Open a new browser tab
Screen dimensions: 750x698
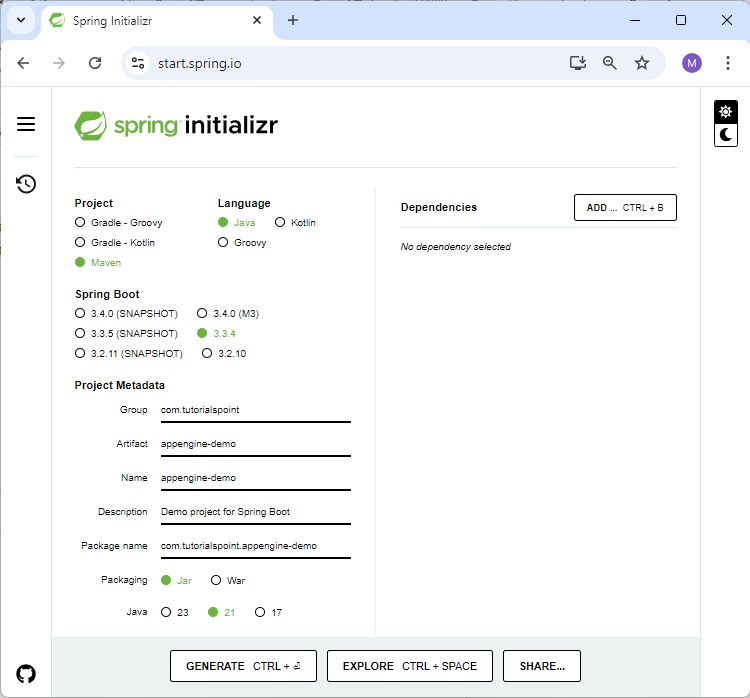point(293,20)
